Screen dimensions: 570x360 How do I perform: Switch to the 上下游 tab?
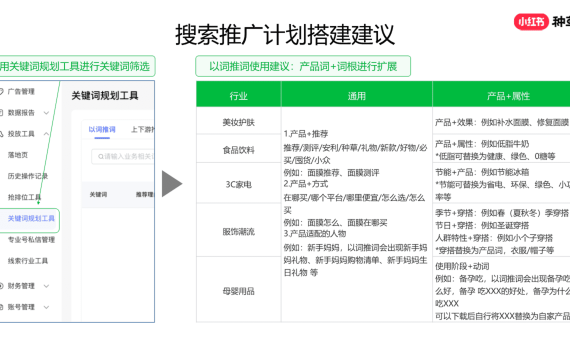[142, 129]
